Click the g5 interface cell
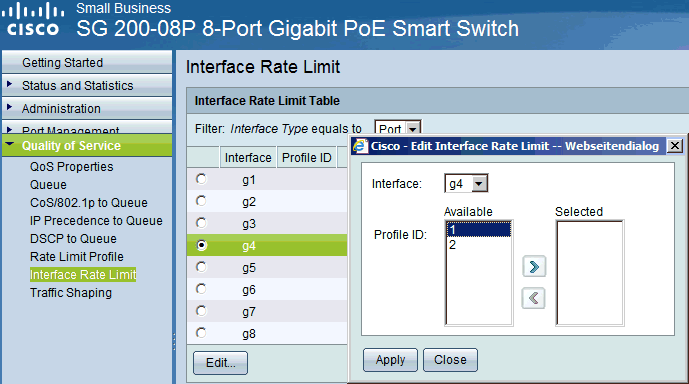Image resolution: width=689 pixels, height=384 pixels. click(249, 268)
